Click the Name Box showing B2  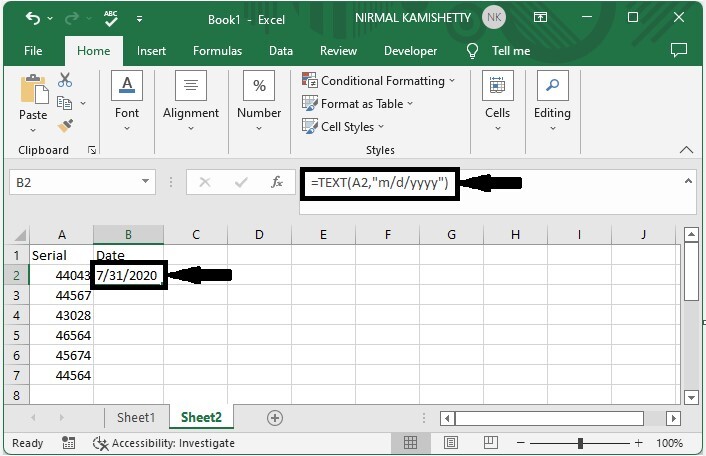(74, 182)
